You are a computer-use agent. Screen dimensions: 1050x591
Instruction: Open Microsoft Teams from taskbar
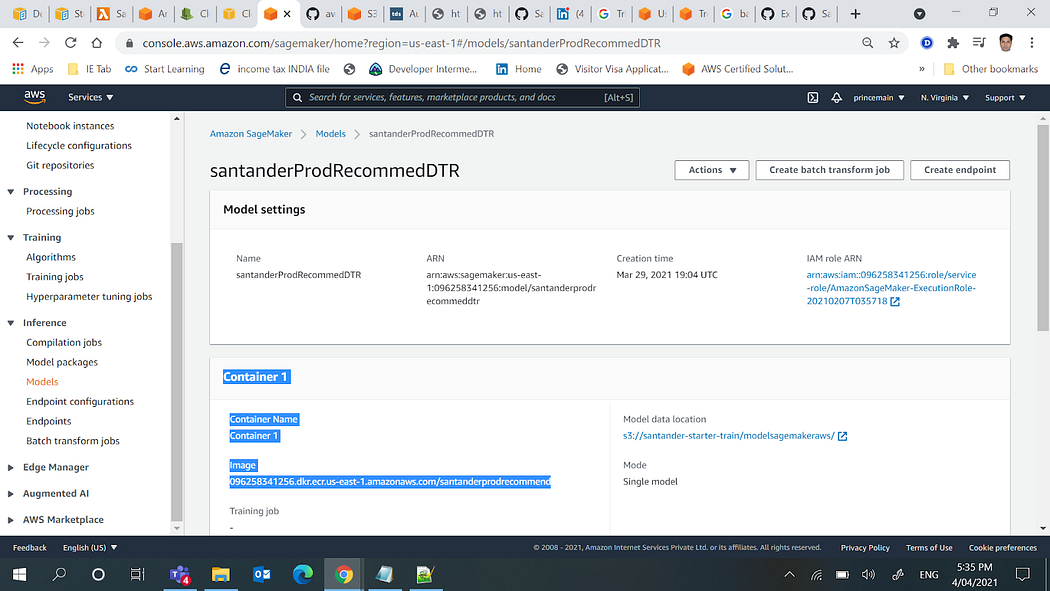click(179, 574)
